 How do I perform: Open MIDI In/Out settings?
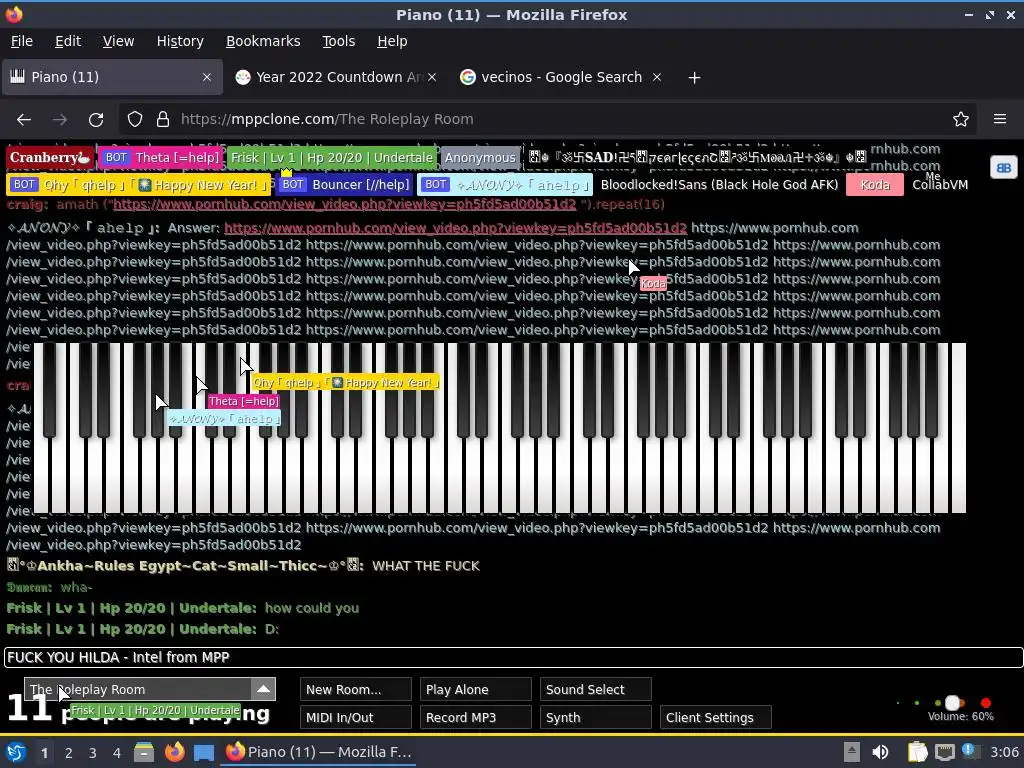tap(355, 717)
